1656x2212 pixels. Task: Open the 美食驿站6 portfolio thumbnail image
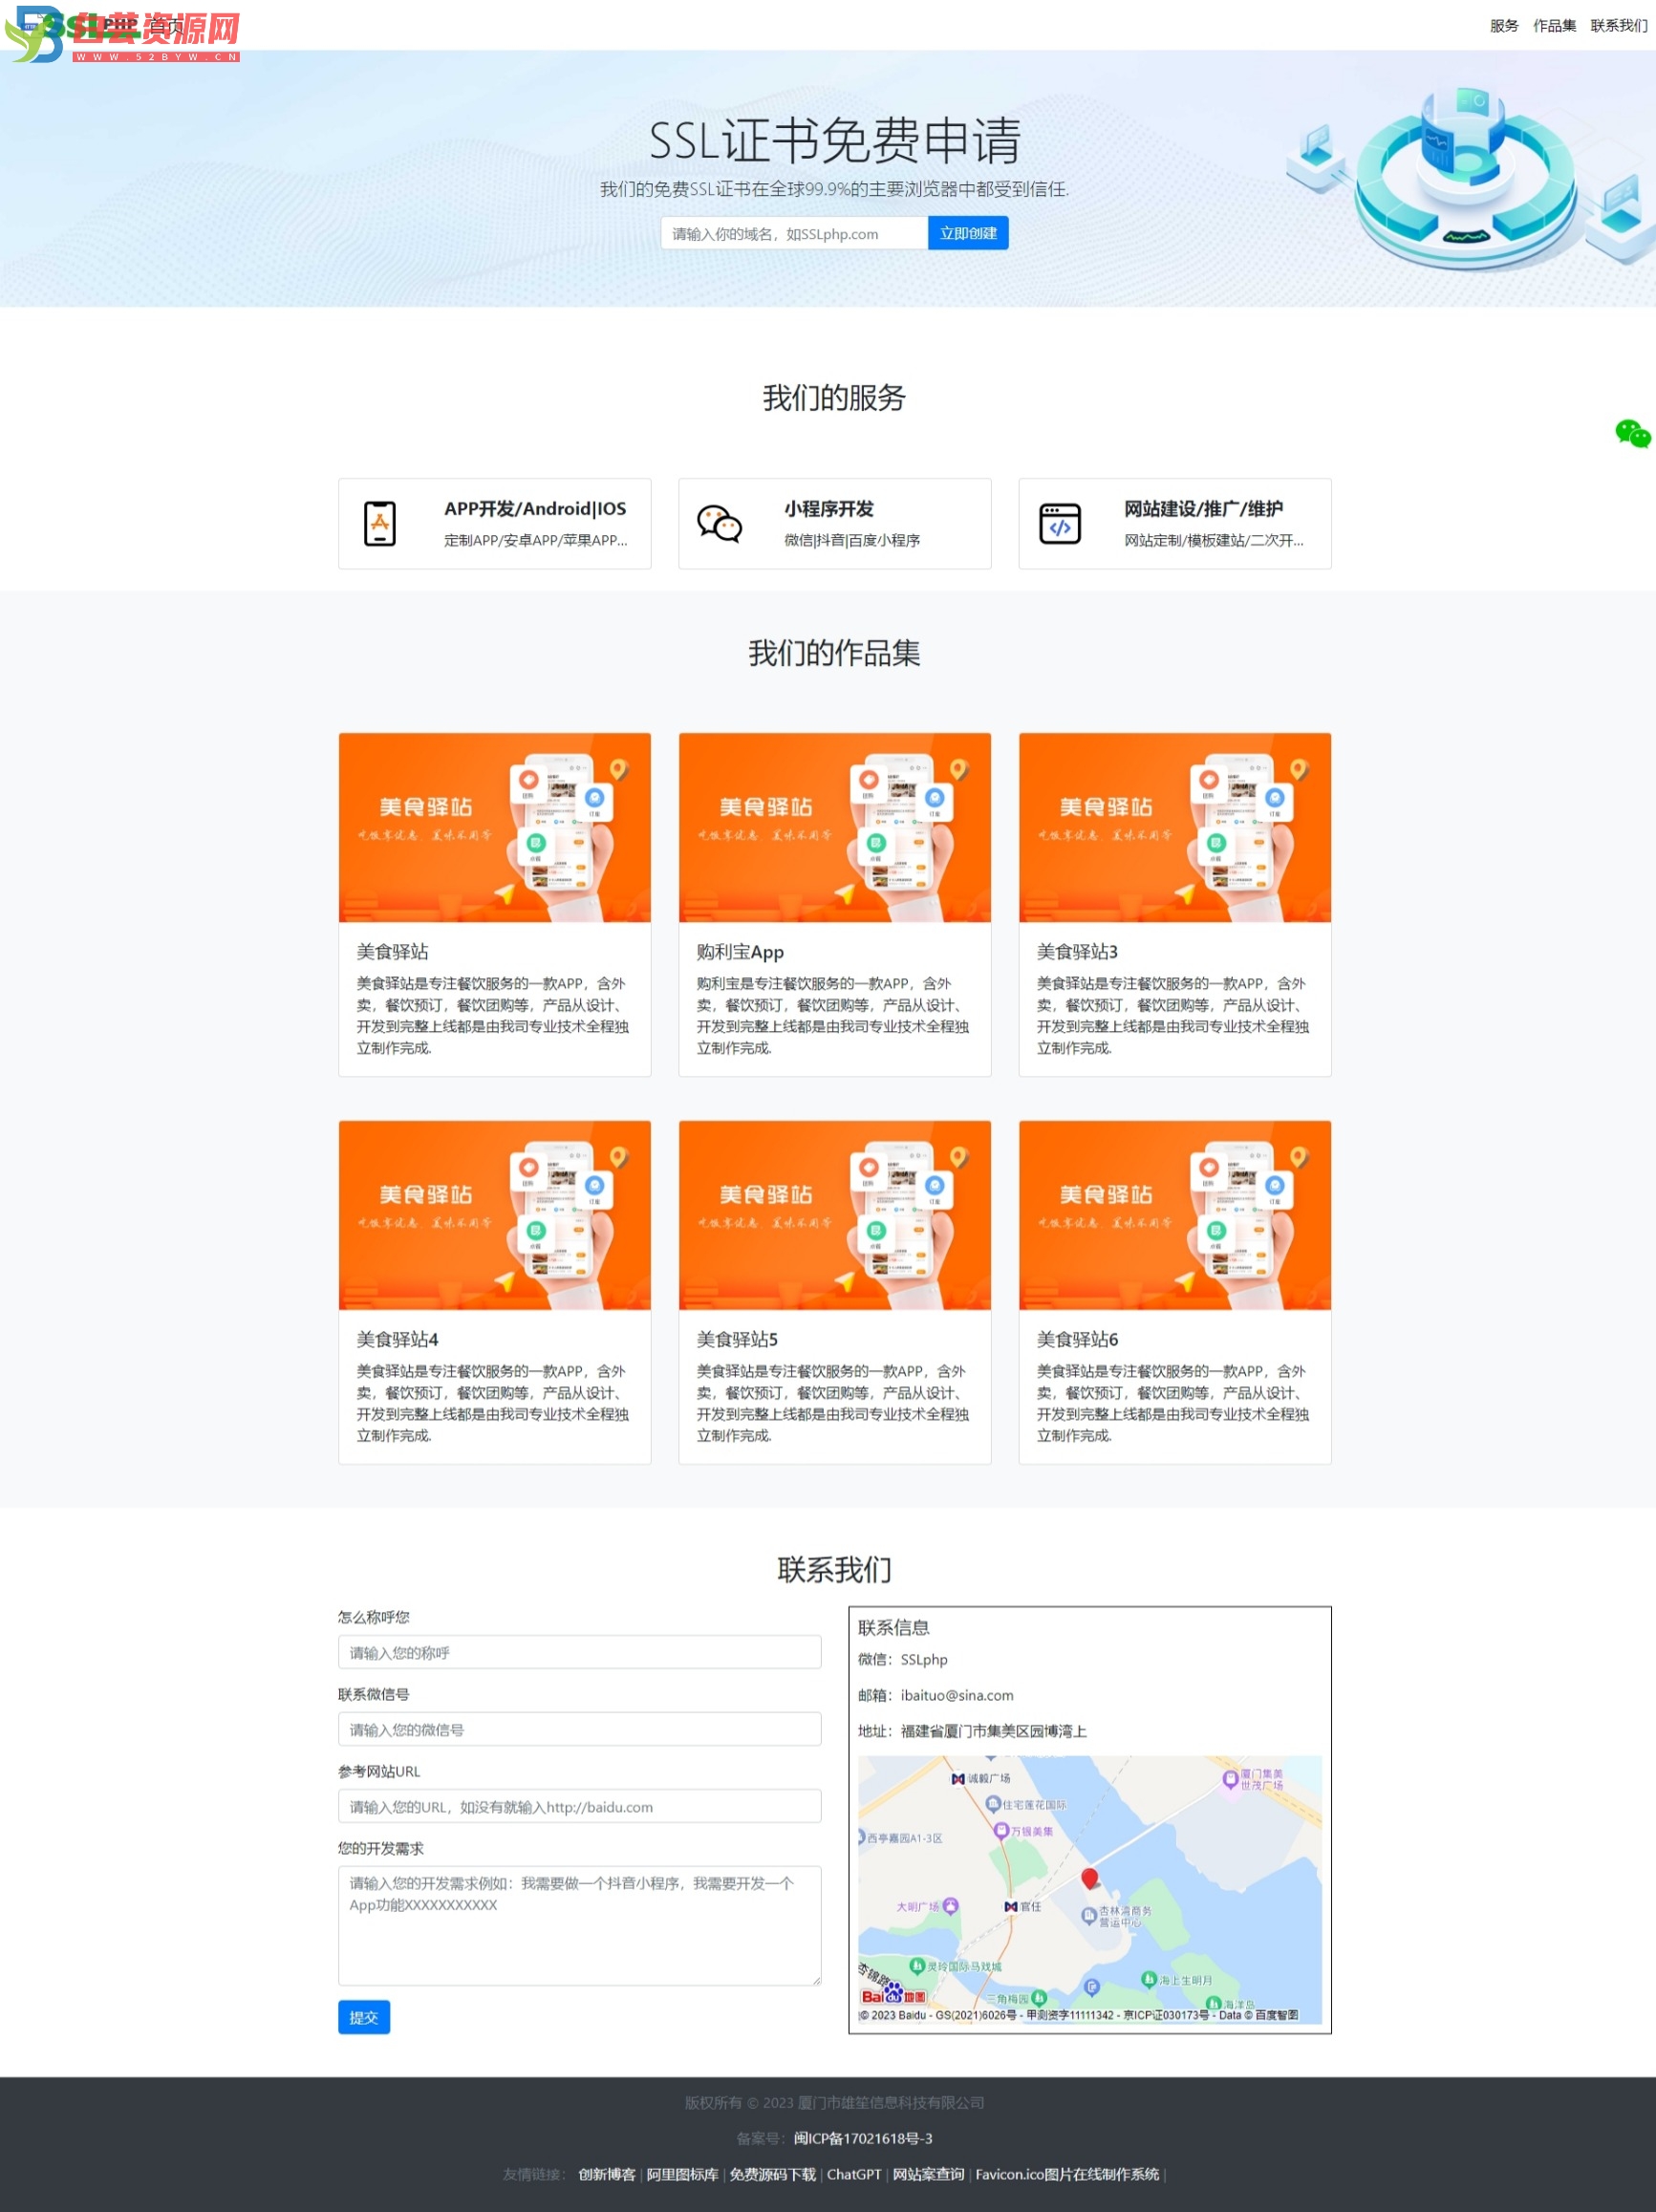tap(1175, 1215)
